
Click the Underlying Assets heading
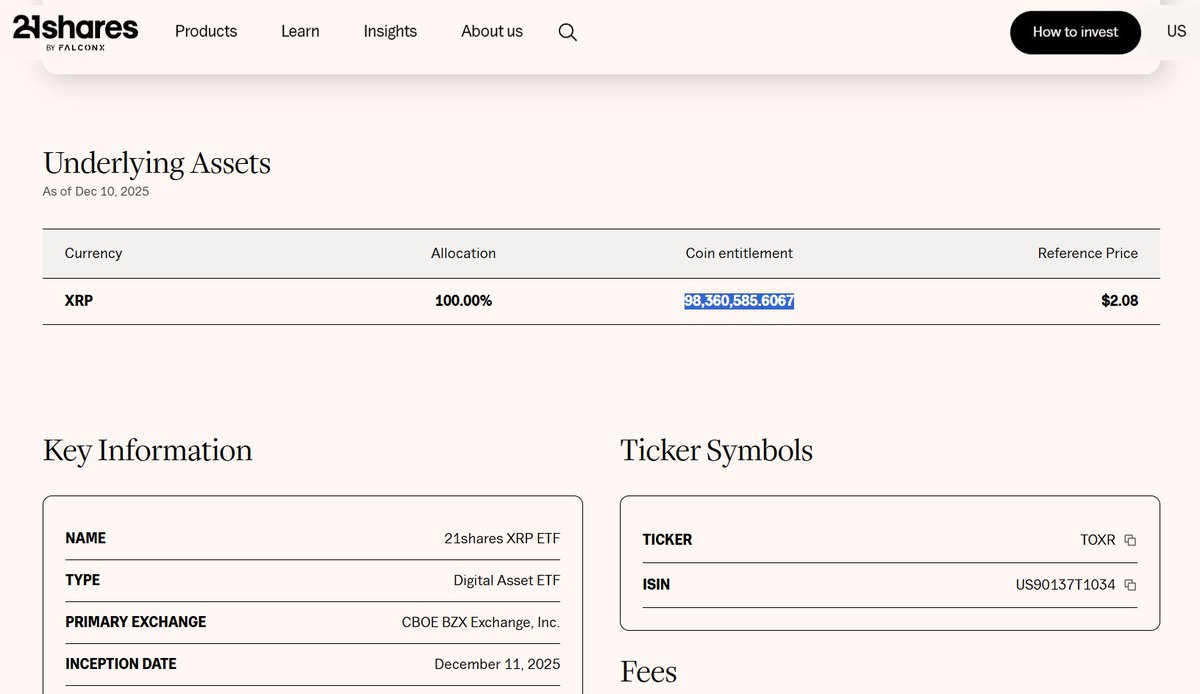click(x=157, y=163)
